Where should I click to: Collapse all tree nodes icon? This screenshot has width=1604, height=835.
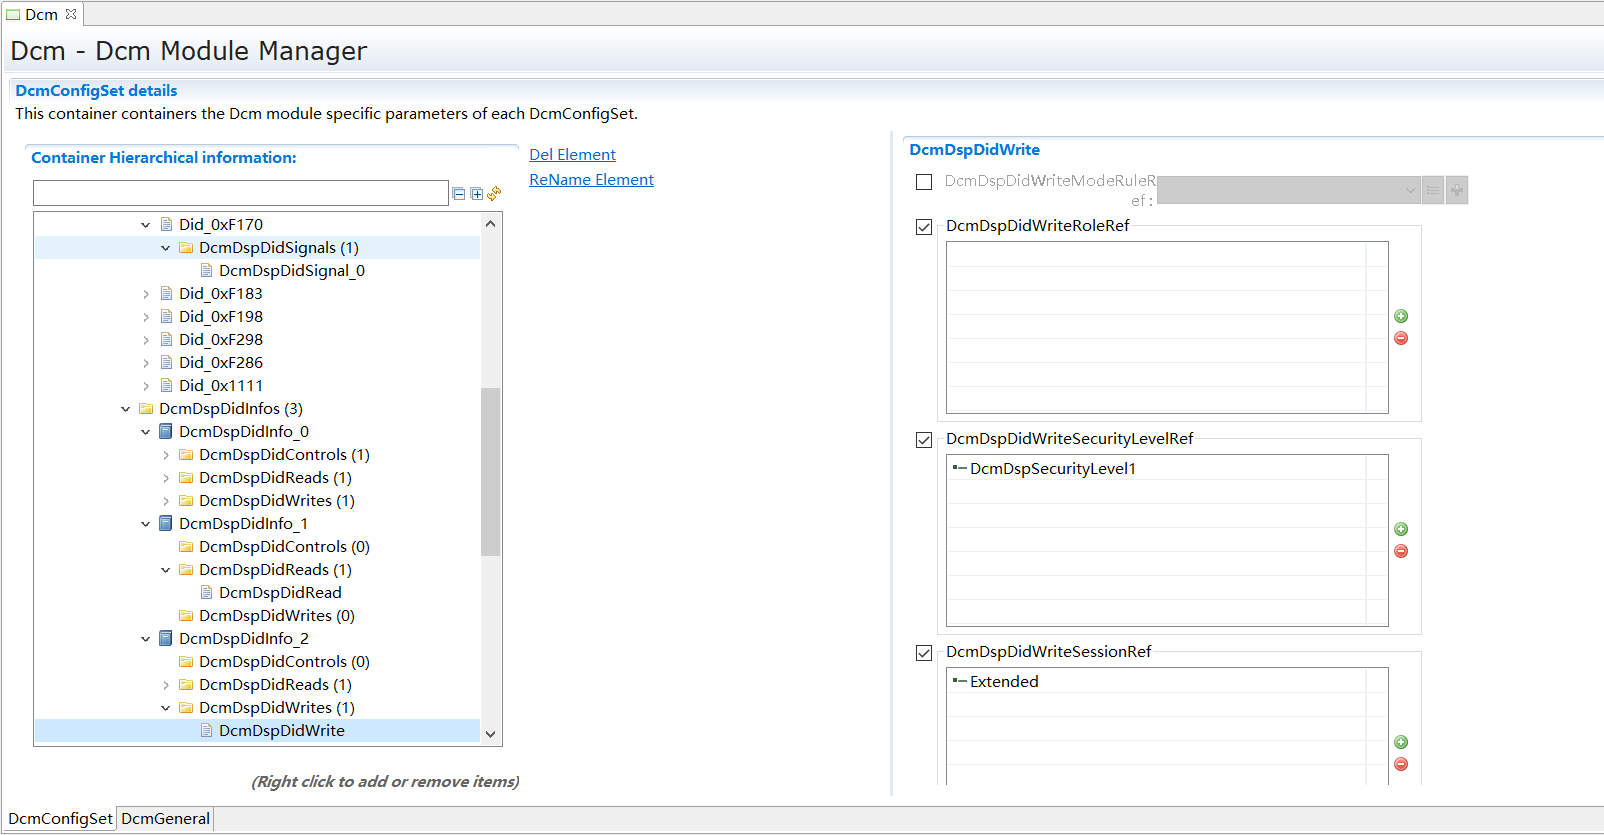point(459,194)
